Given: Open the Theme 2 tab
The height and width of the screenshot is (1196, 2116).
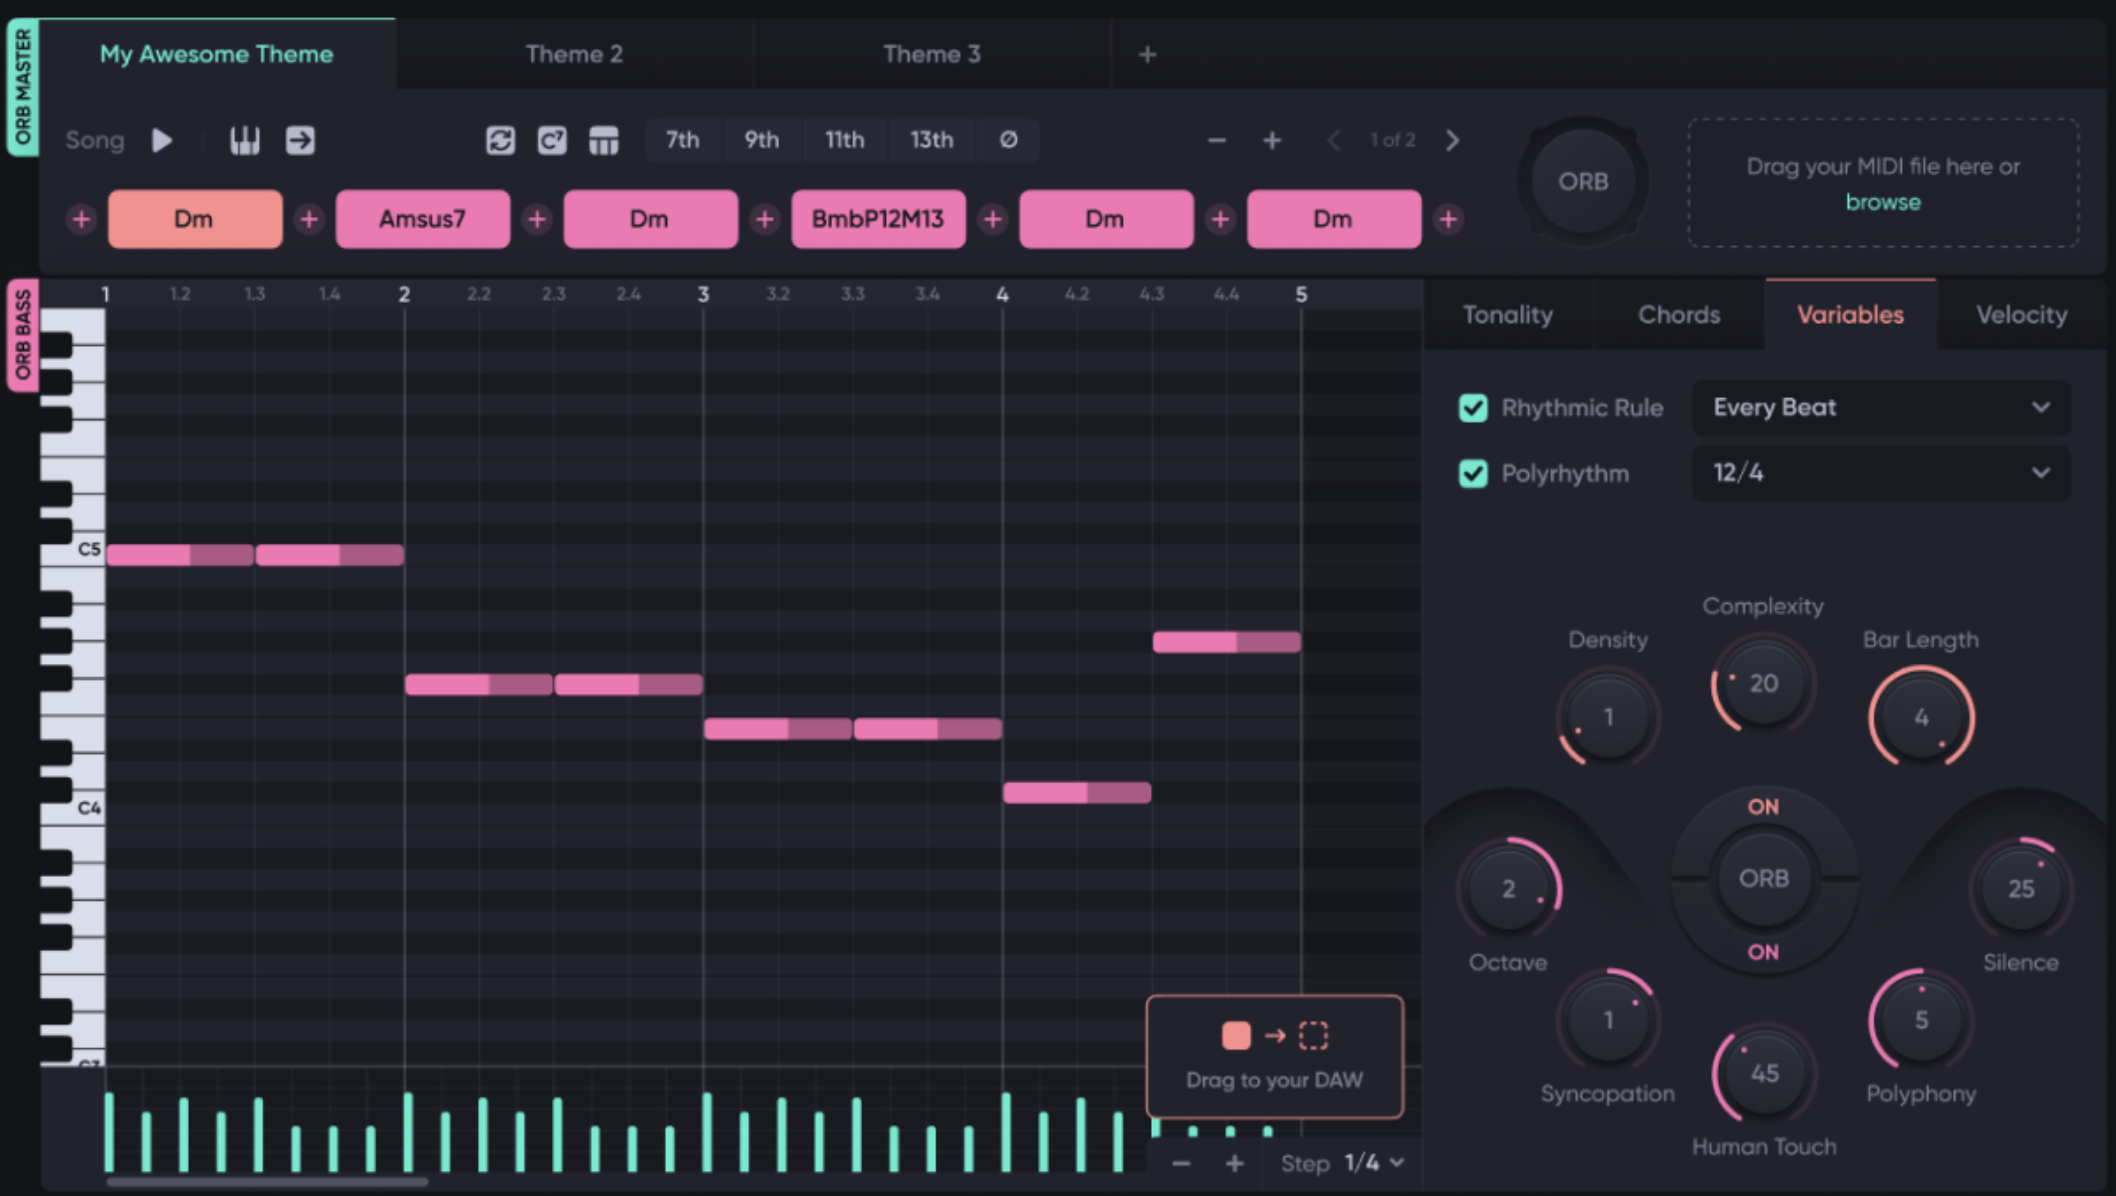Looking at the screenshot, I should [x=574, y=55].
